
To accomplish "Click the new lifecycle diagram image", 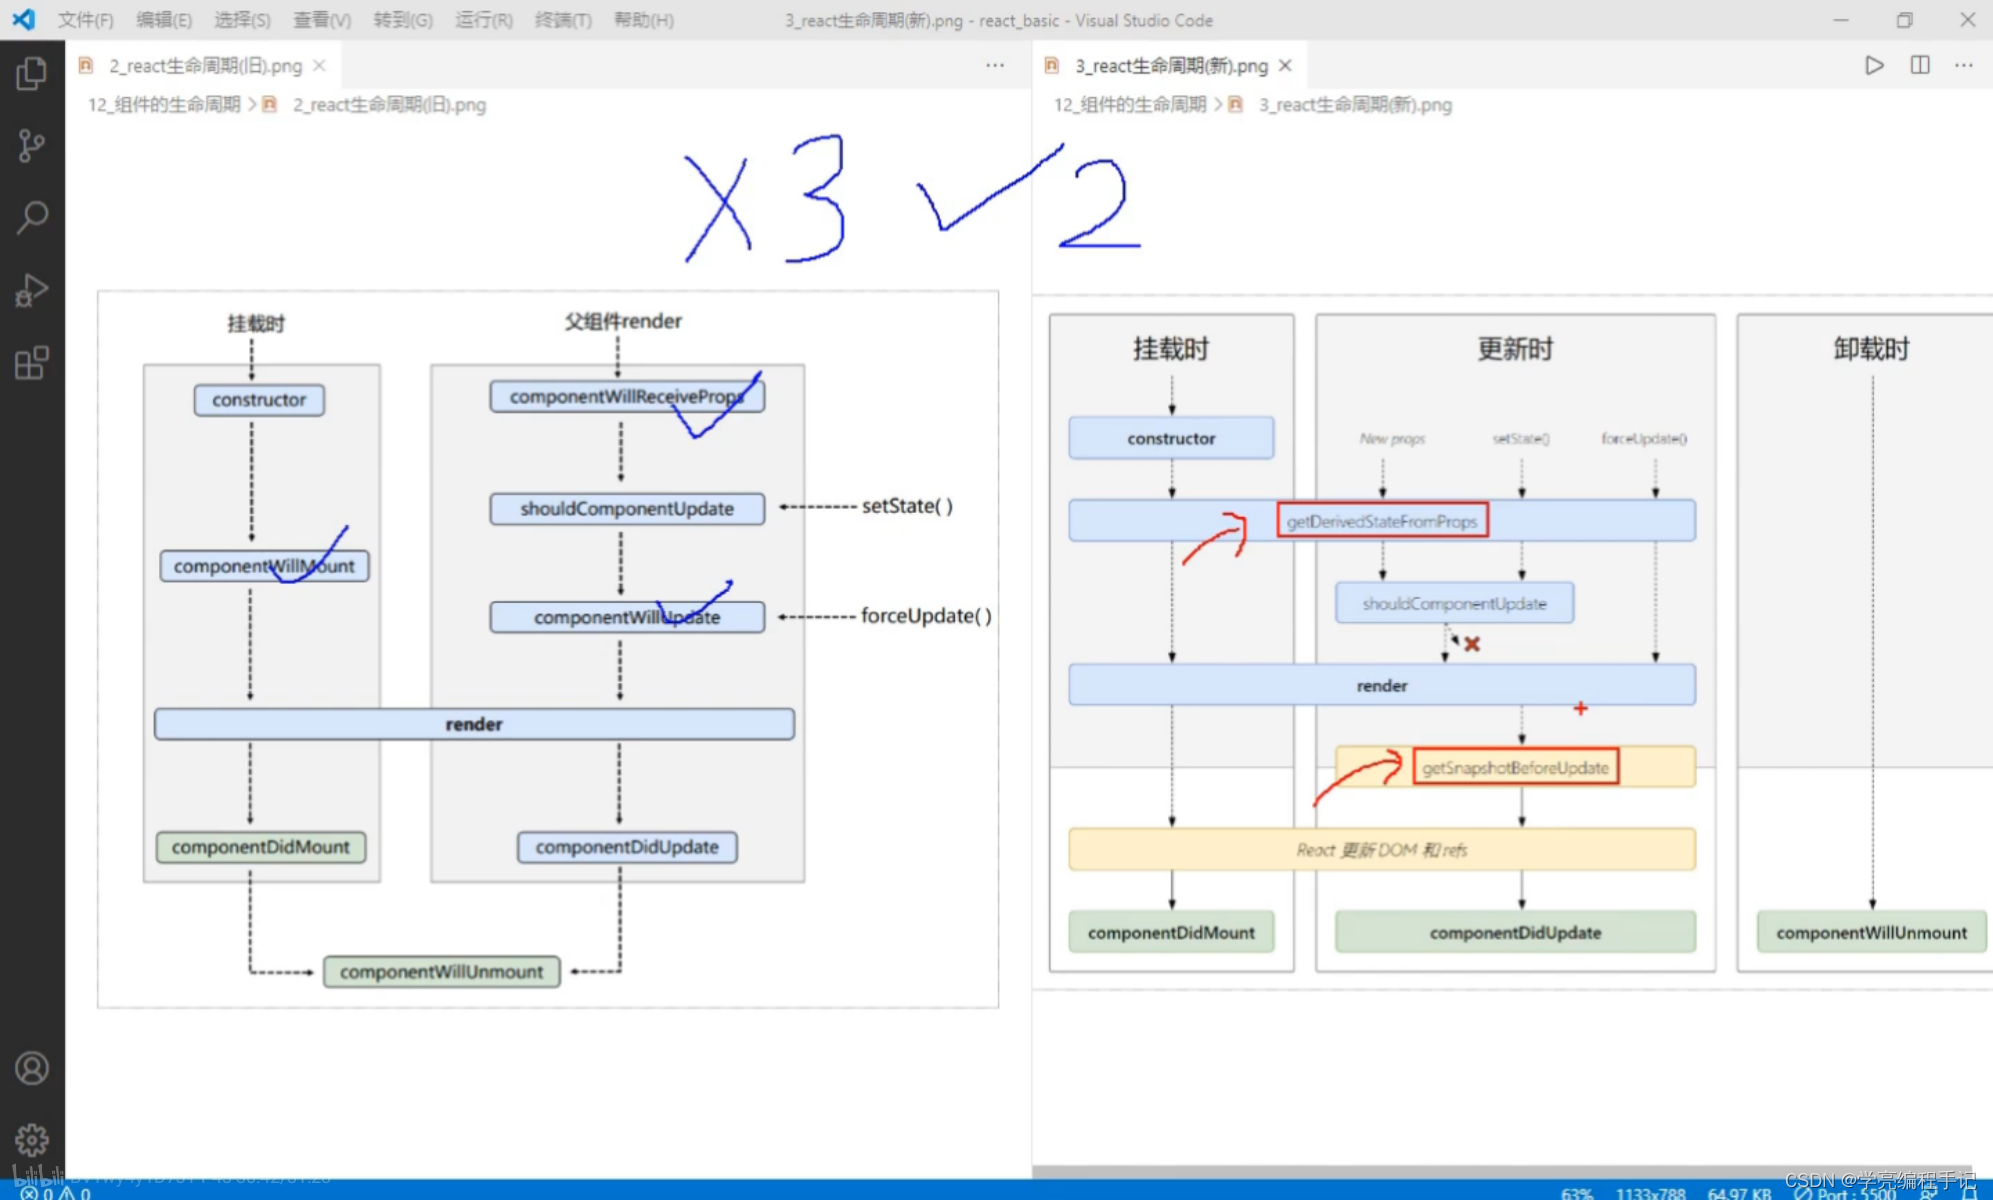I will point(1512,642).
